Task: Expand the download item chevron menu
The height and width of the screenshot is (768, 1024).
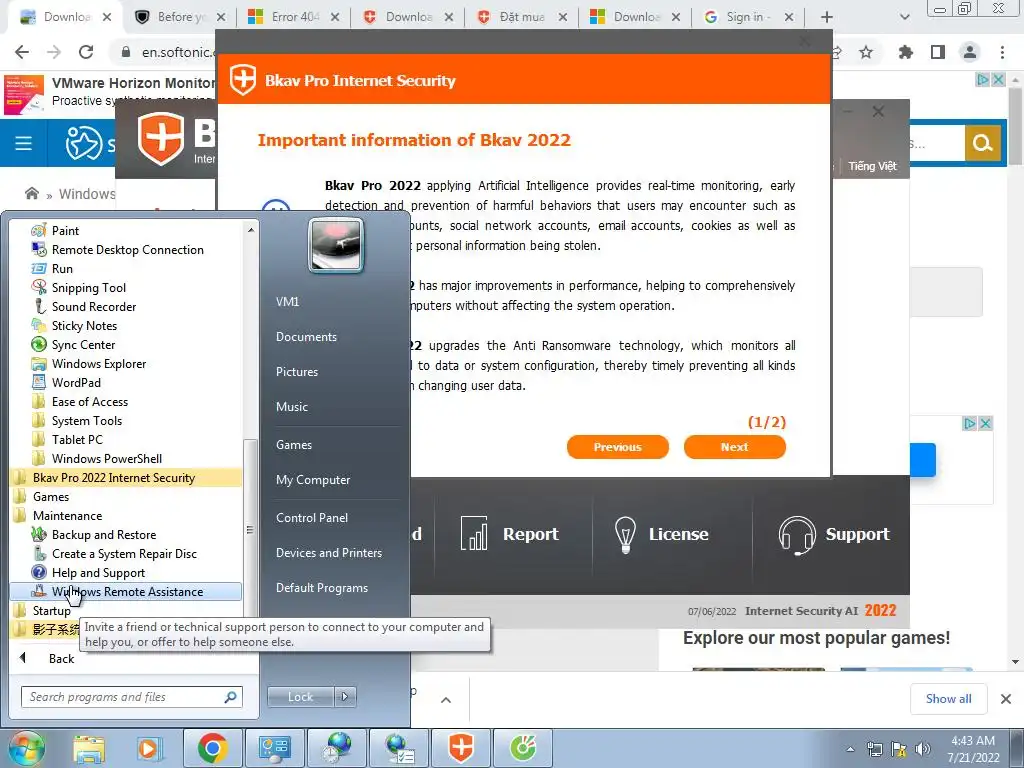Action: (x=446, y=700)
